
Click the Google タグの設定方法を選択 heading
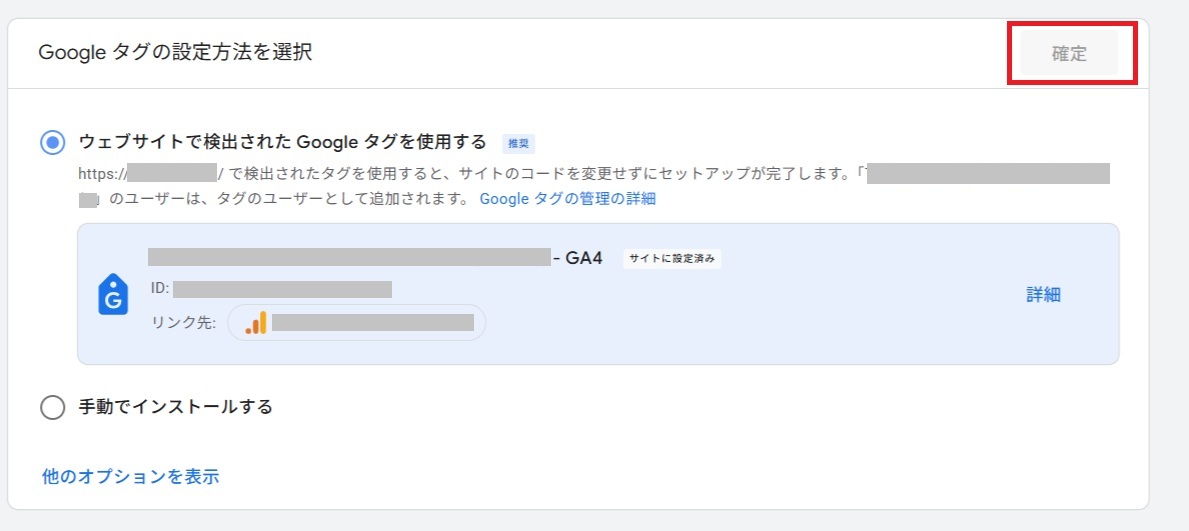pos(175,52)
